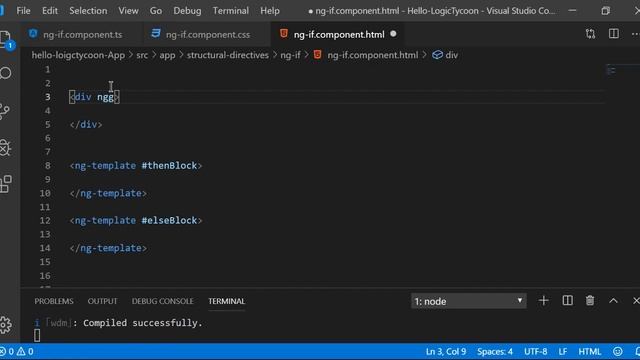Viewport: 640px width, 360px height.
Task: Open the Terminal menu
Action: point(231,11)
